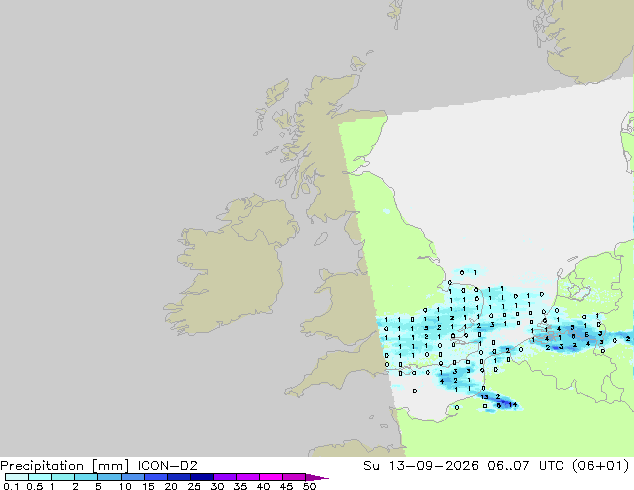The height and width of the screenshot is (490, 634).
Task: Click the ICON-D2 model label
Action: (167, 466)
